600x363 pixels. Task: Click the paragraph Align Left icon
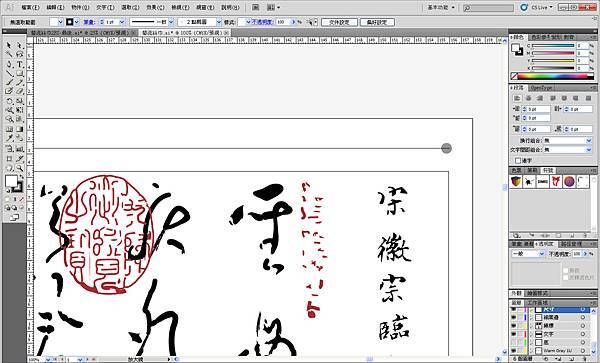(517, 98)
